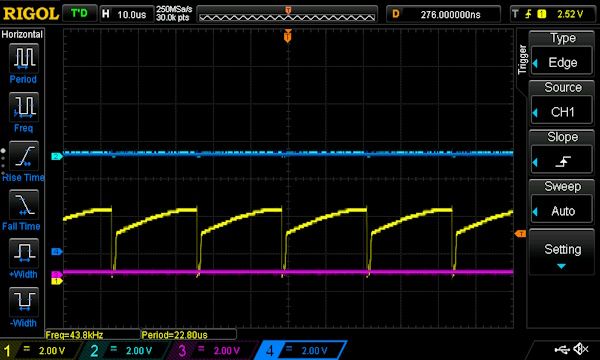Click the USB connection status icon
Viewport: 600px width, 360px height.
click(562, 349)
